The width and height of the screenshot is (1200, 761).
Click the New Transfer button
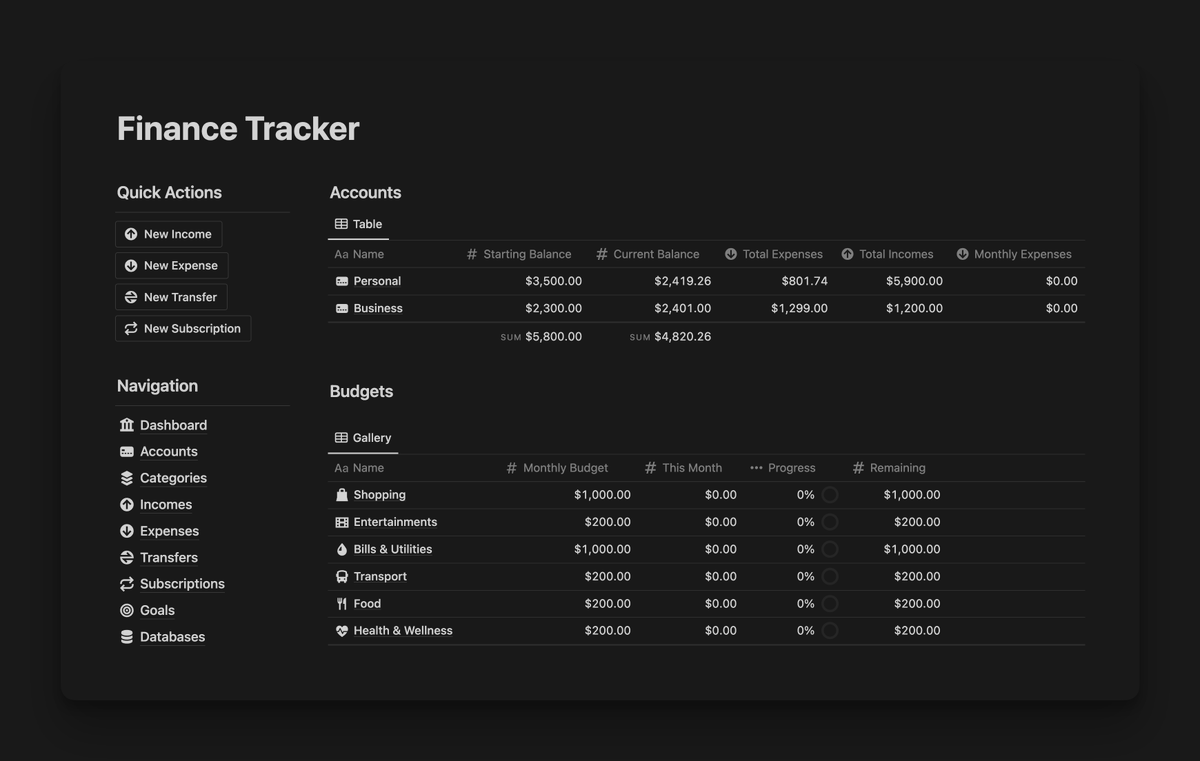[172, 297]
